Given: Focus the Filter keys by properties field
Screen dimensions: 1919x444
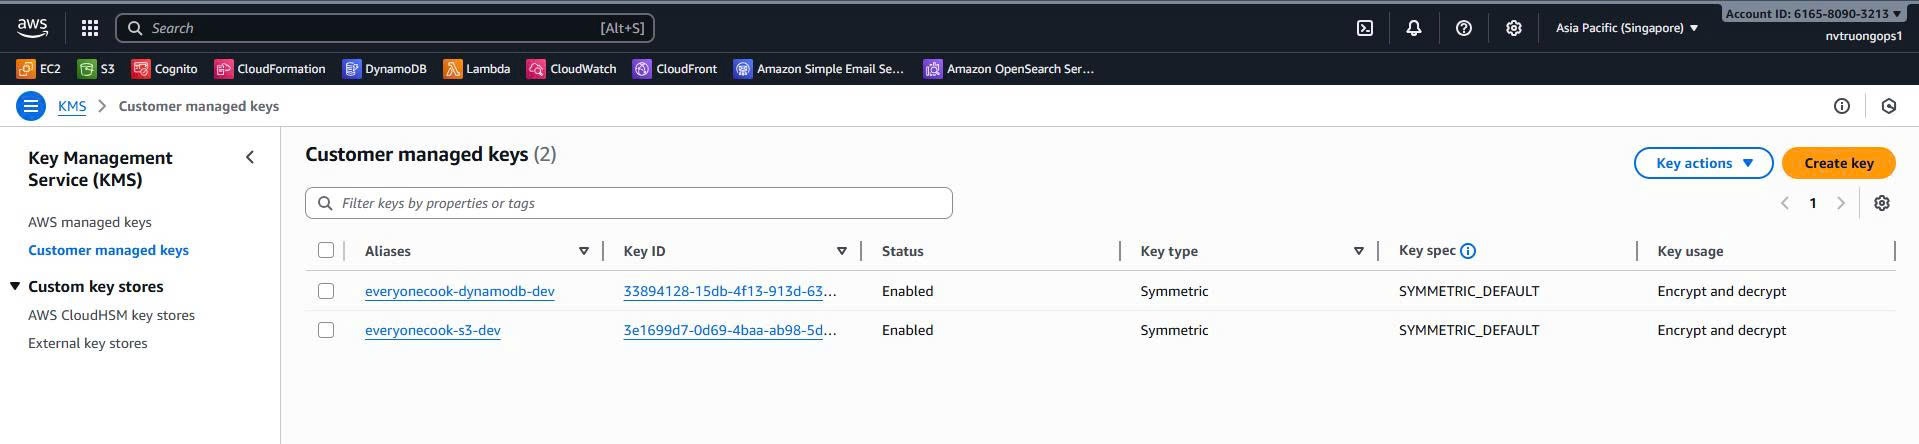Looking at the screenshot, I should [629, 203].
